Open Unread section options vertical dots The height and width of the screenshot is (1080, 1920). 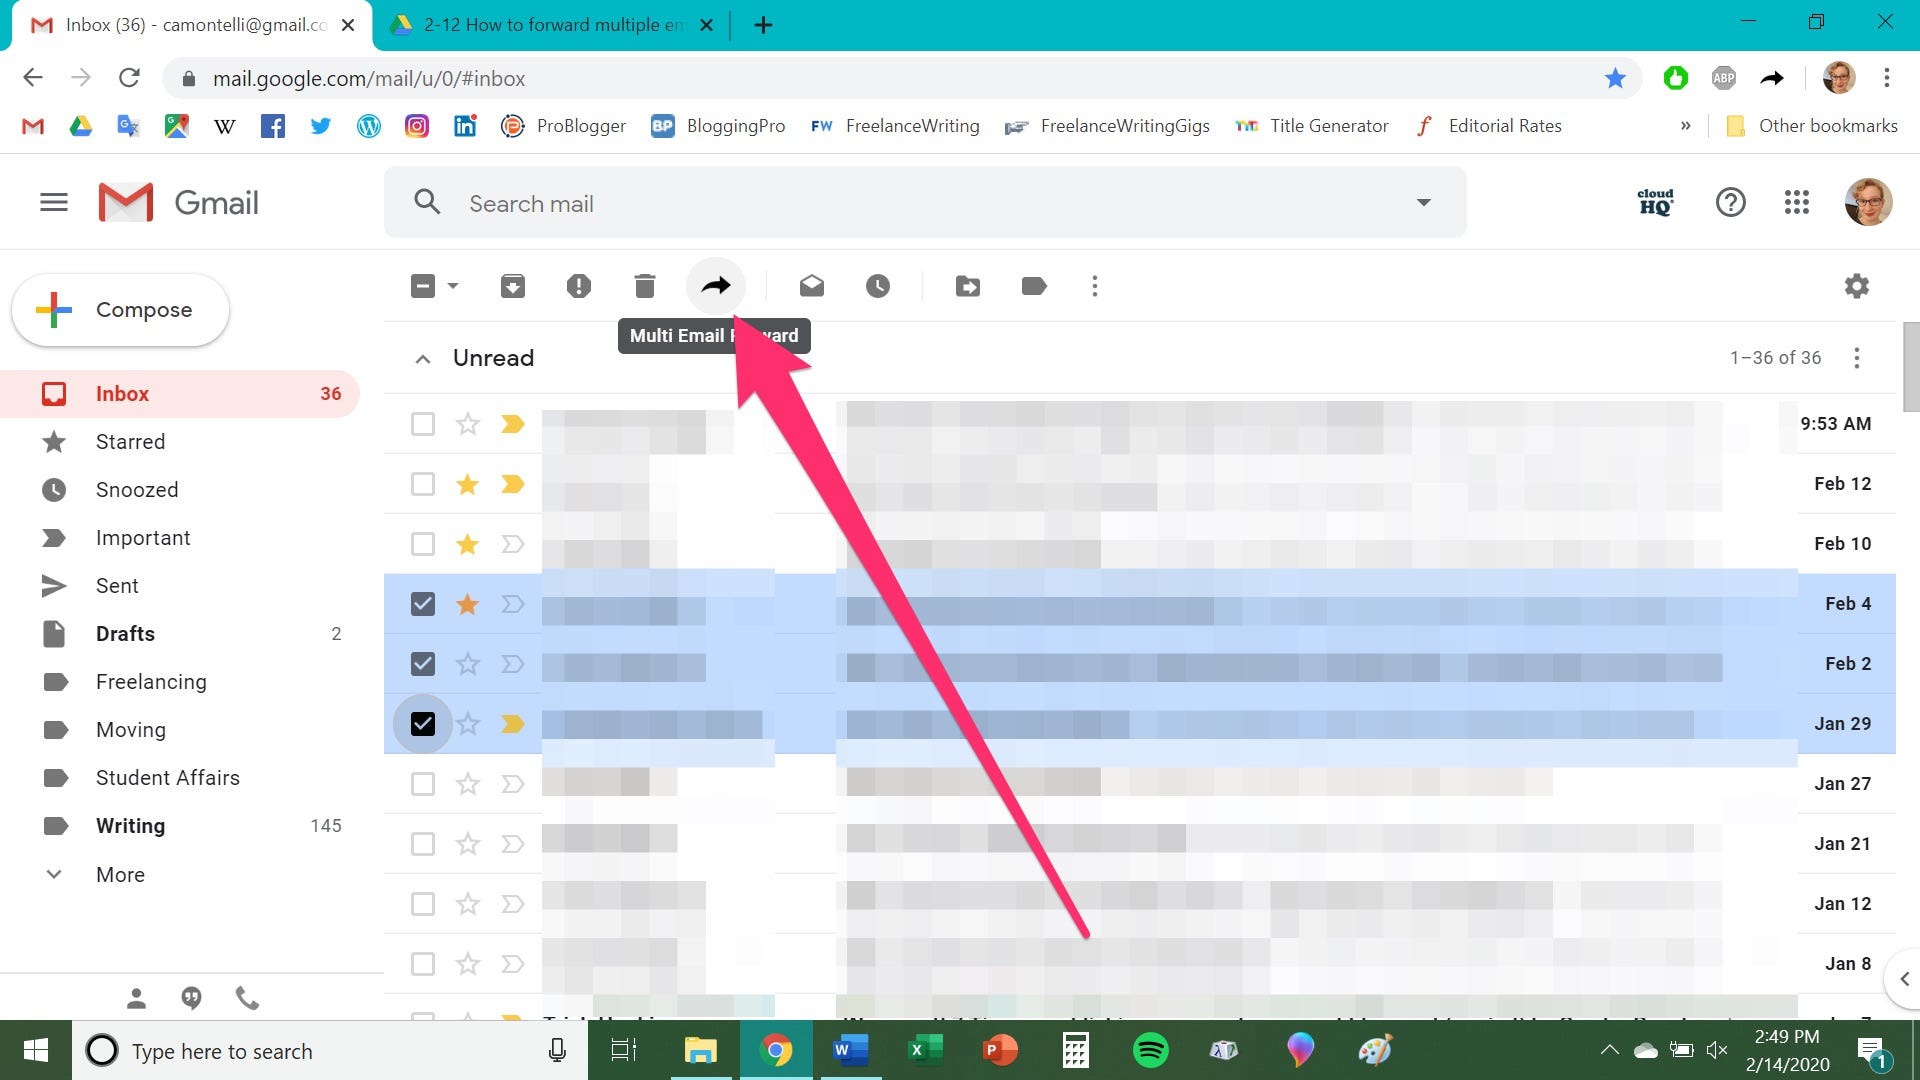pos(1857,358)
